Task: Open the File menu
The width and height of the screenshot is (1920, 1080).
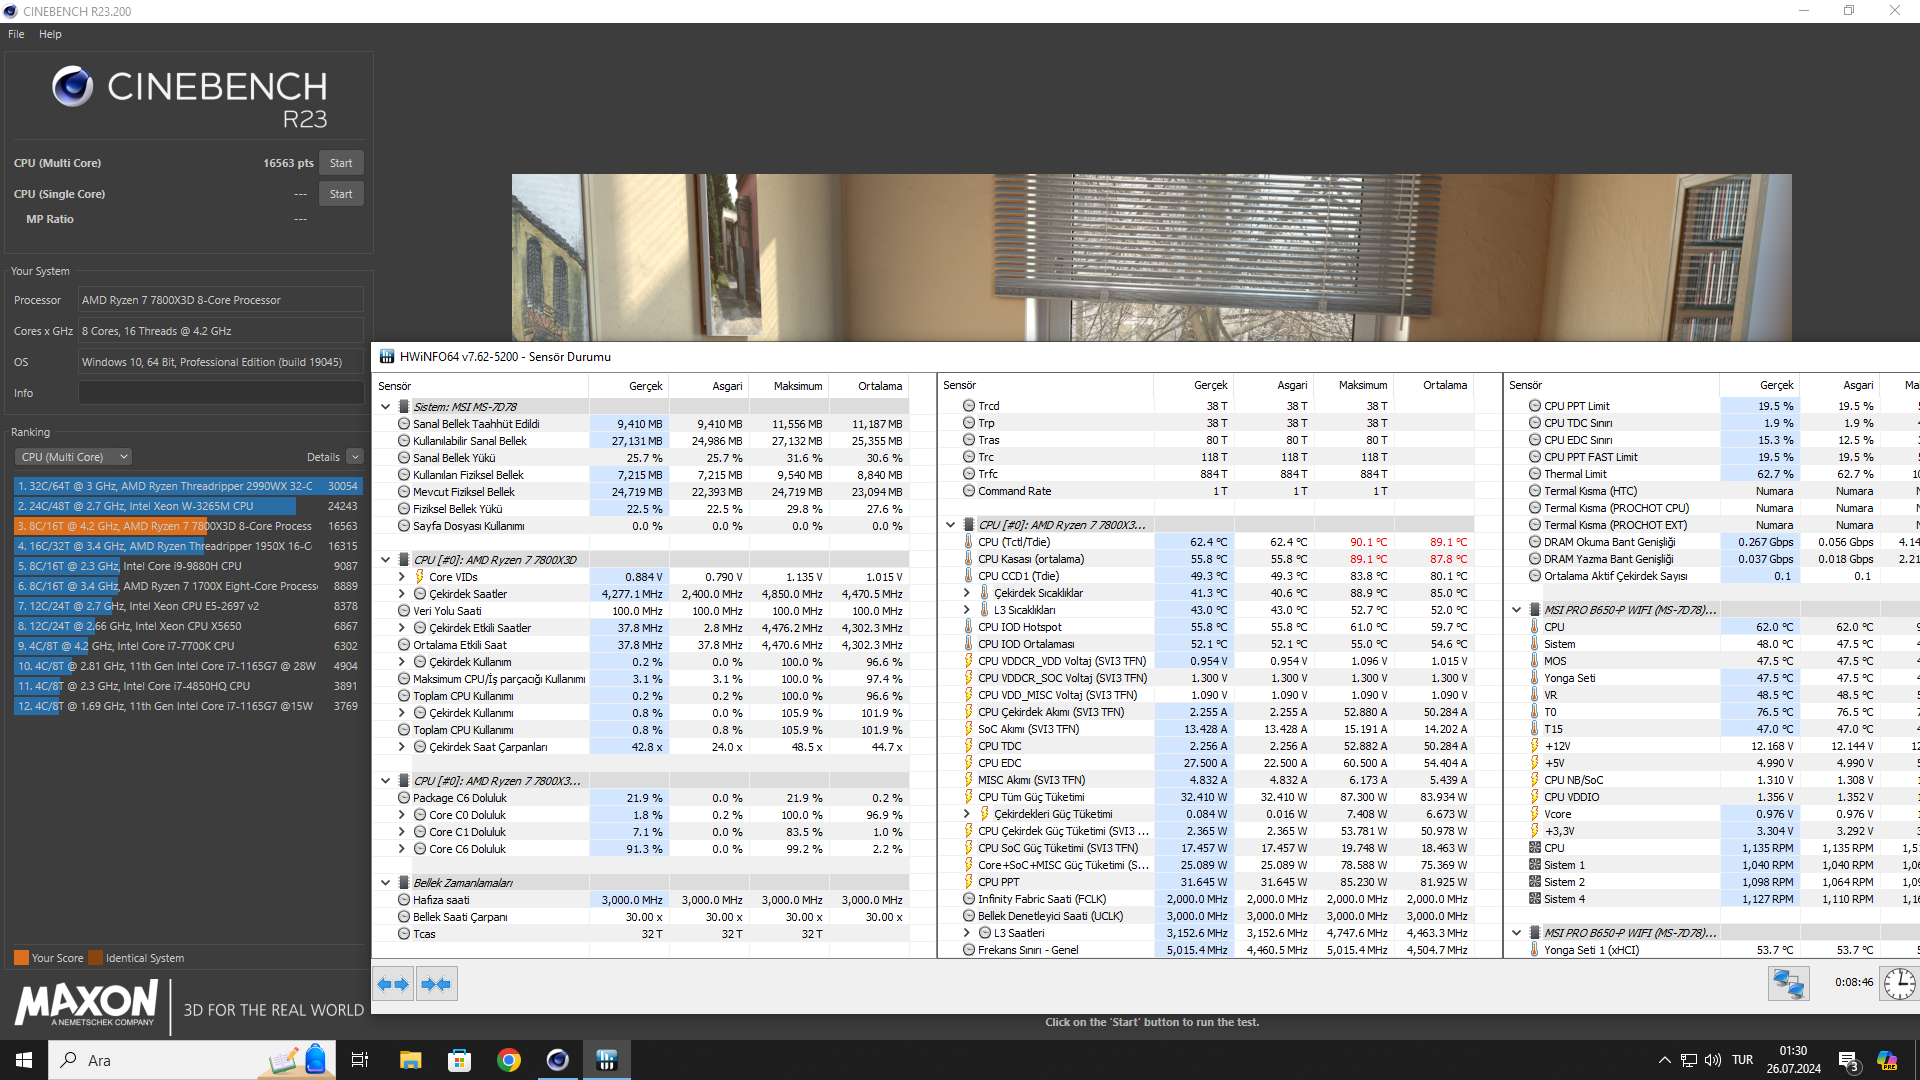Action: 16,34
